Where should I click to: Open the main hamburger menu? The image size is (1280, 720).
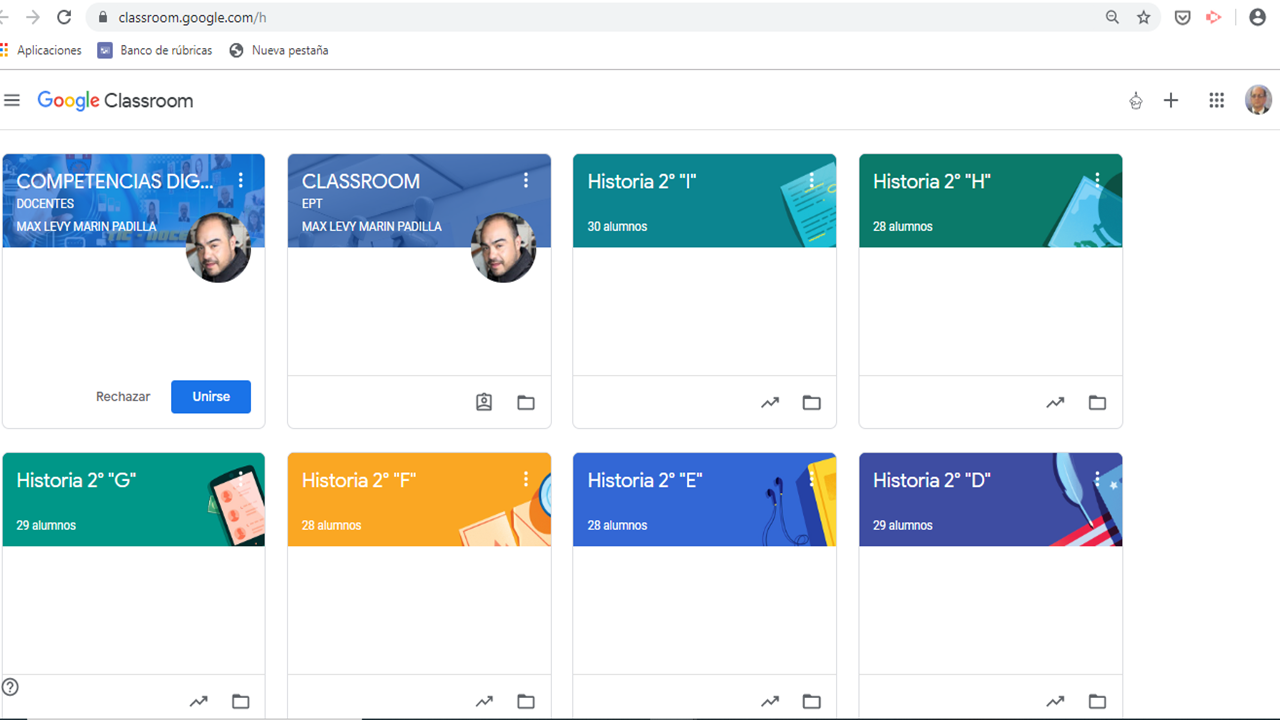[x=12, y=100]
